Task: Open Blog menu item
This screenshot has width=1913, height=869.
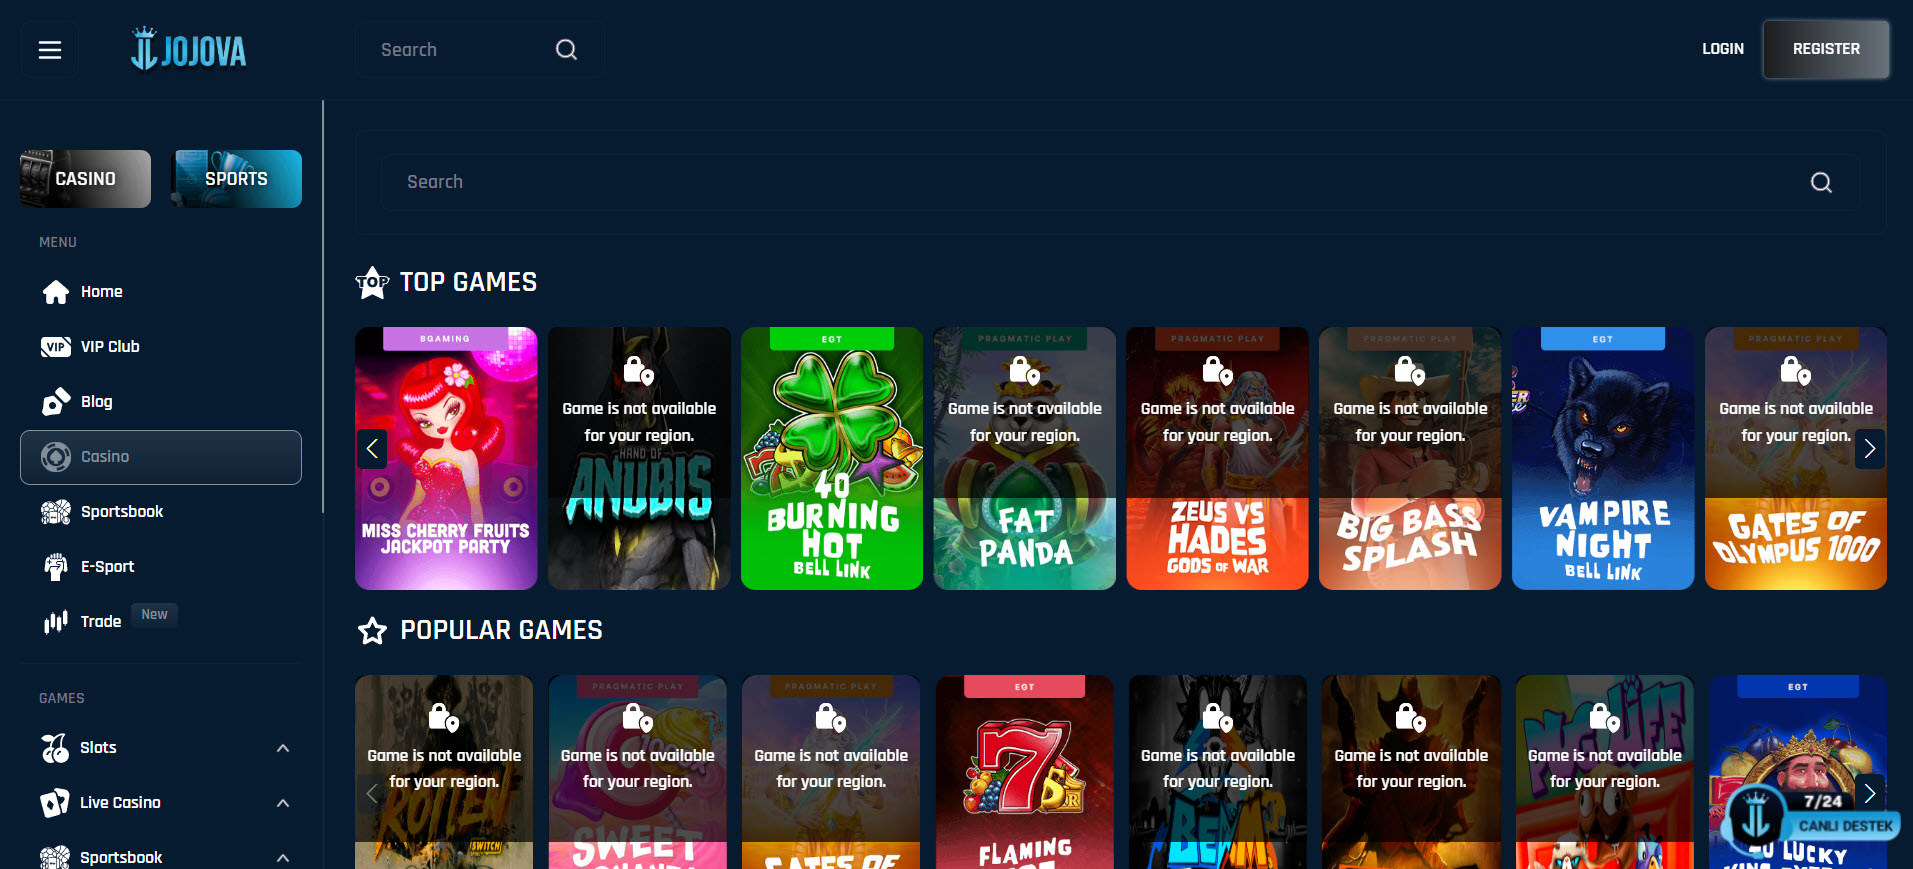Action: pyautogui.click(x=161, y=402)
